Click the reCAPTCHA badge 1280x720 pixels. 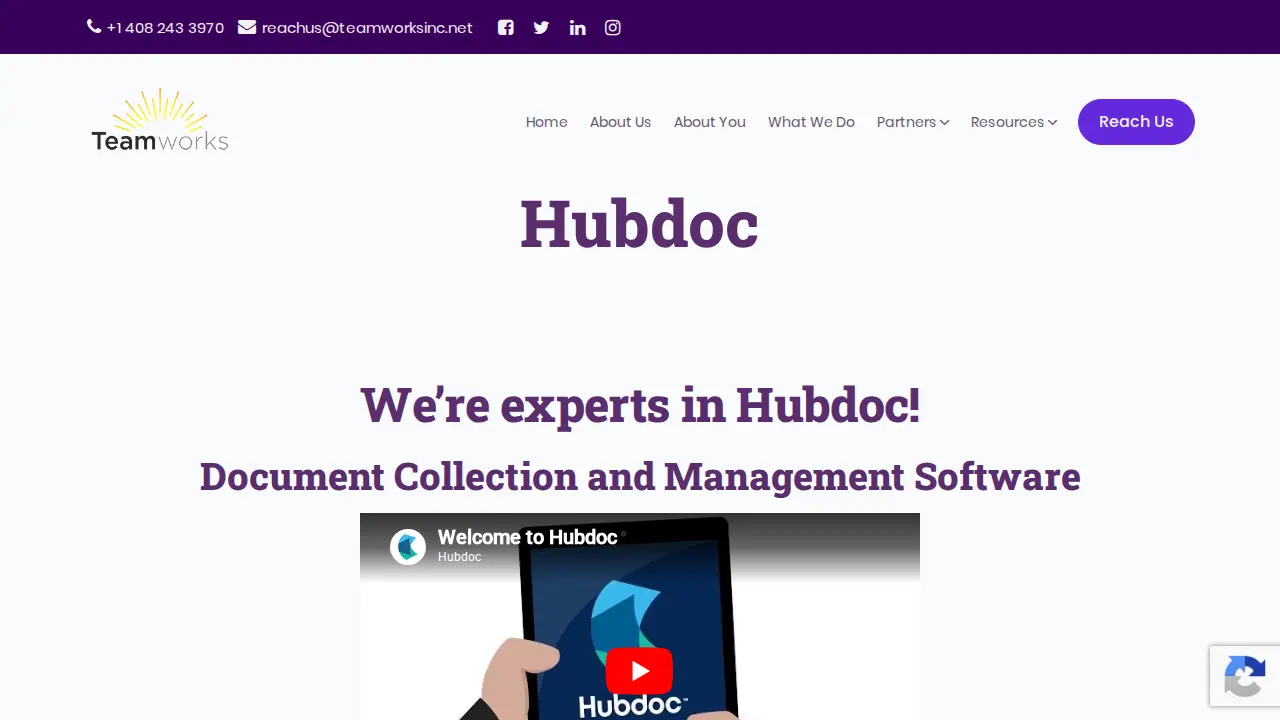pyautogui.click(x=1245, y=676)
